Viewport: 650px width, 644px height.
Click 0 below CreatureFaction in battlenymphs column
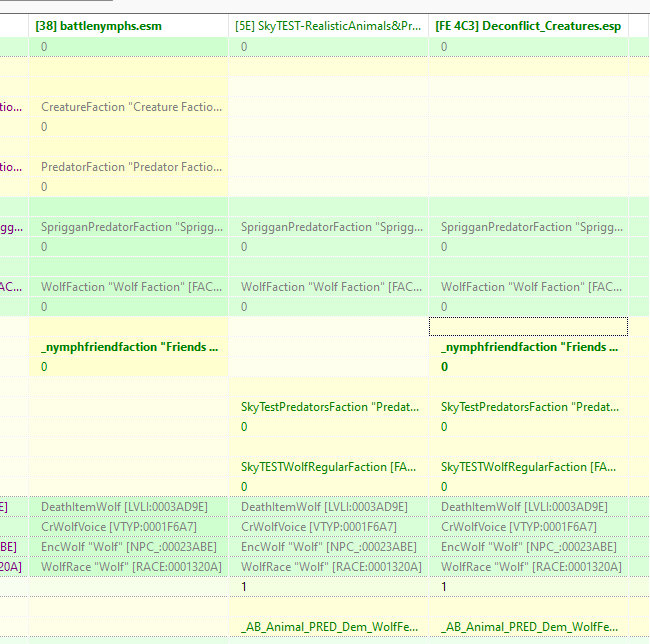129,127
